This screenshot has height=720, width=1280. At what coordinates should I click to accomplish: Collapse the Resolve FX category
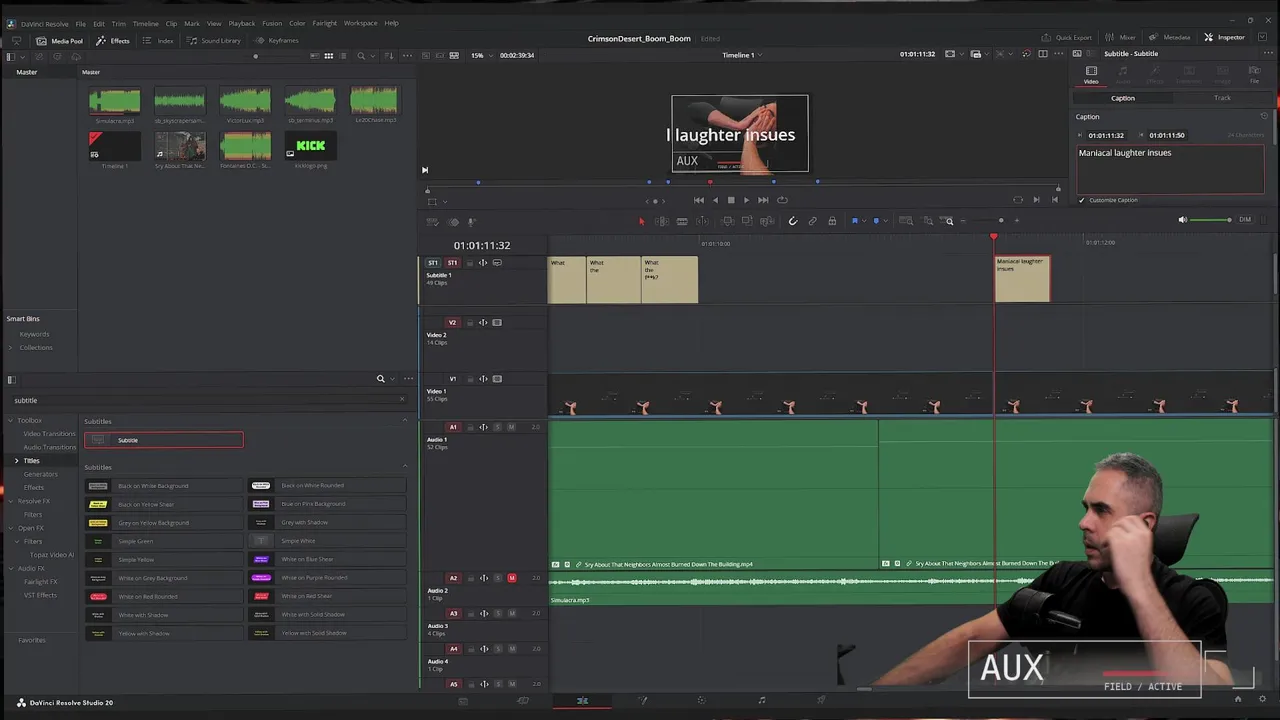click(10, 501)
